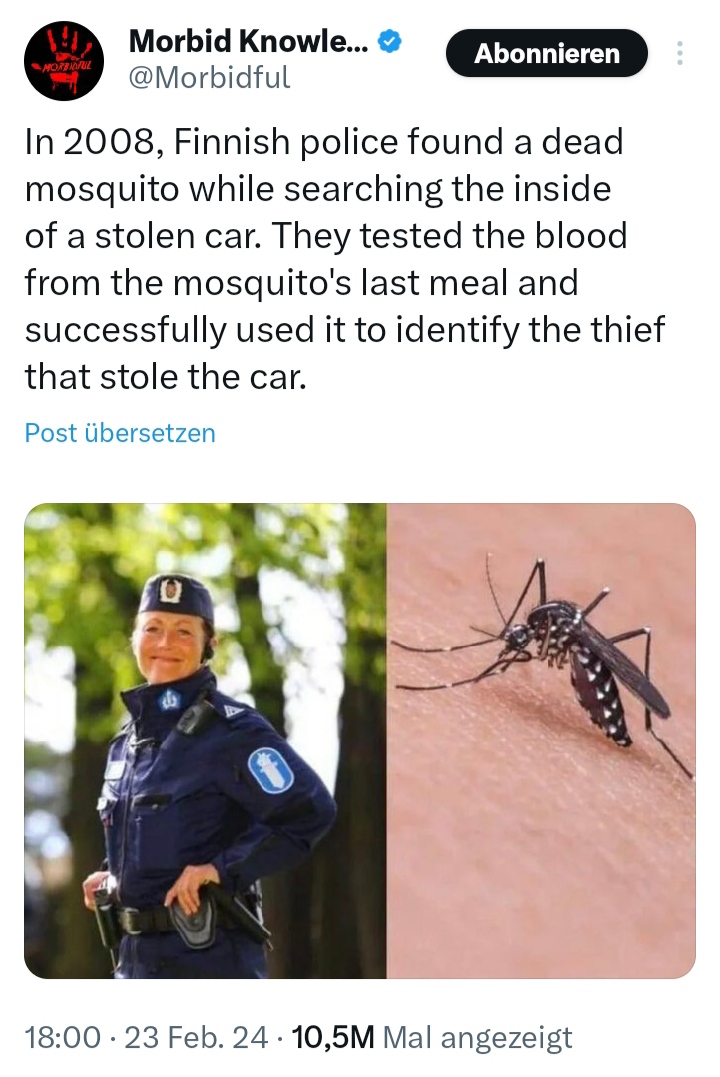Open the 10,5M view count
Image resolution: width=720 pixels, height=1077 pixels.
[x=333, y=1037]
